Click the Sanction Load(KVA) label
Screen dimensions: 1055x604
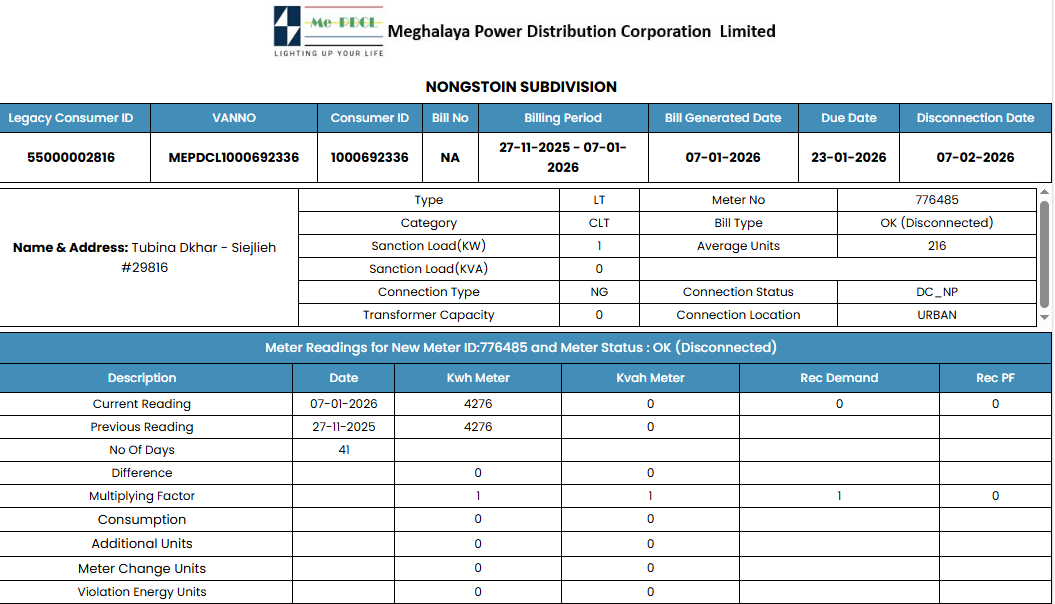tap(429, 269)
